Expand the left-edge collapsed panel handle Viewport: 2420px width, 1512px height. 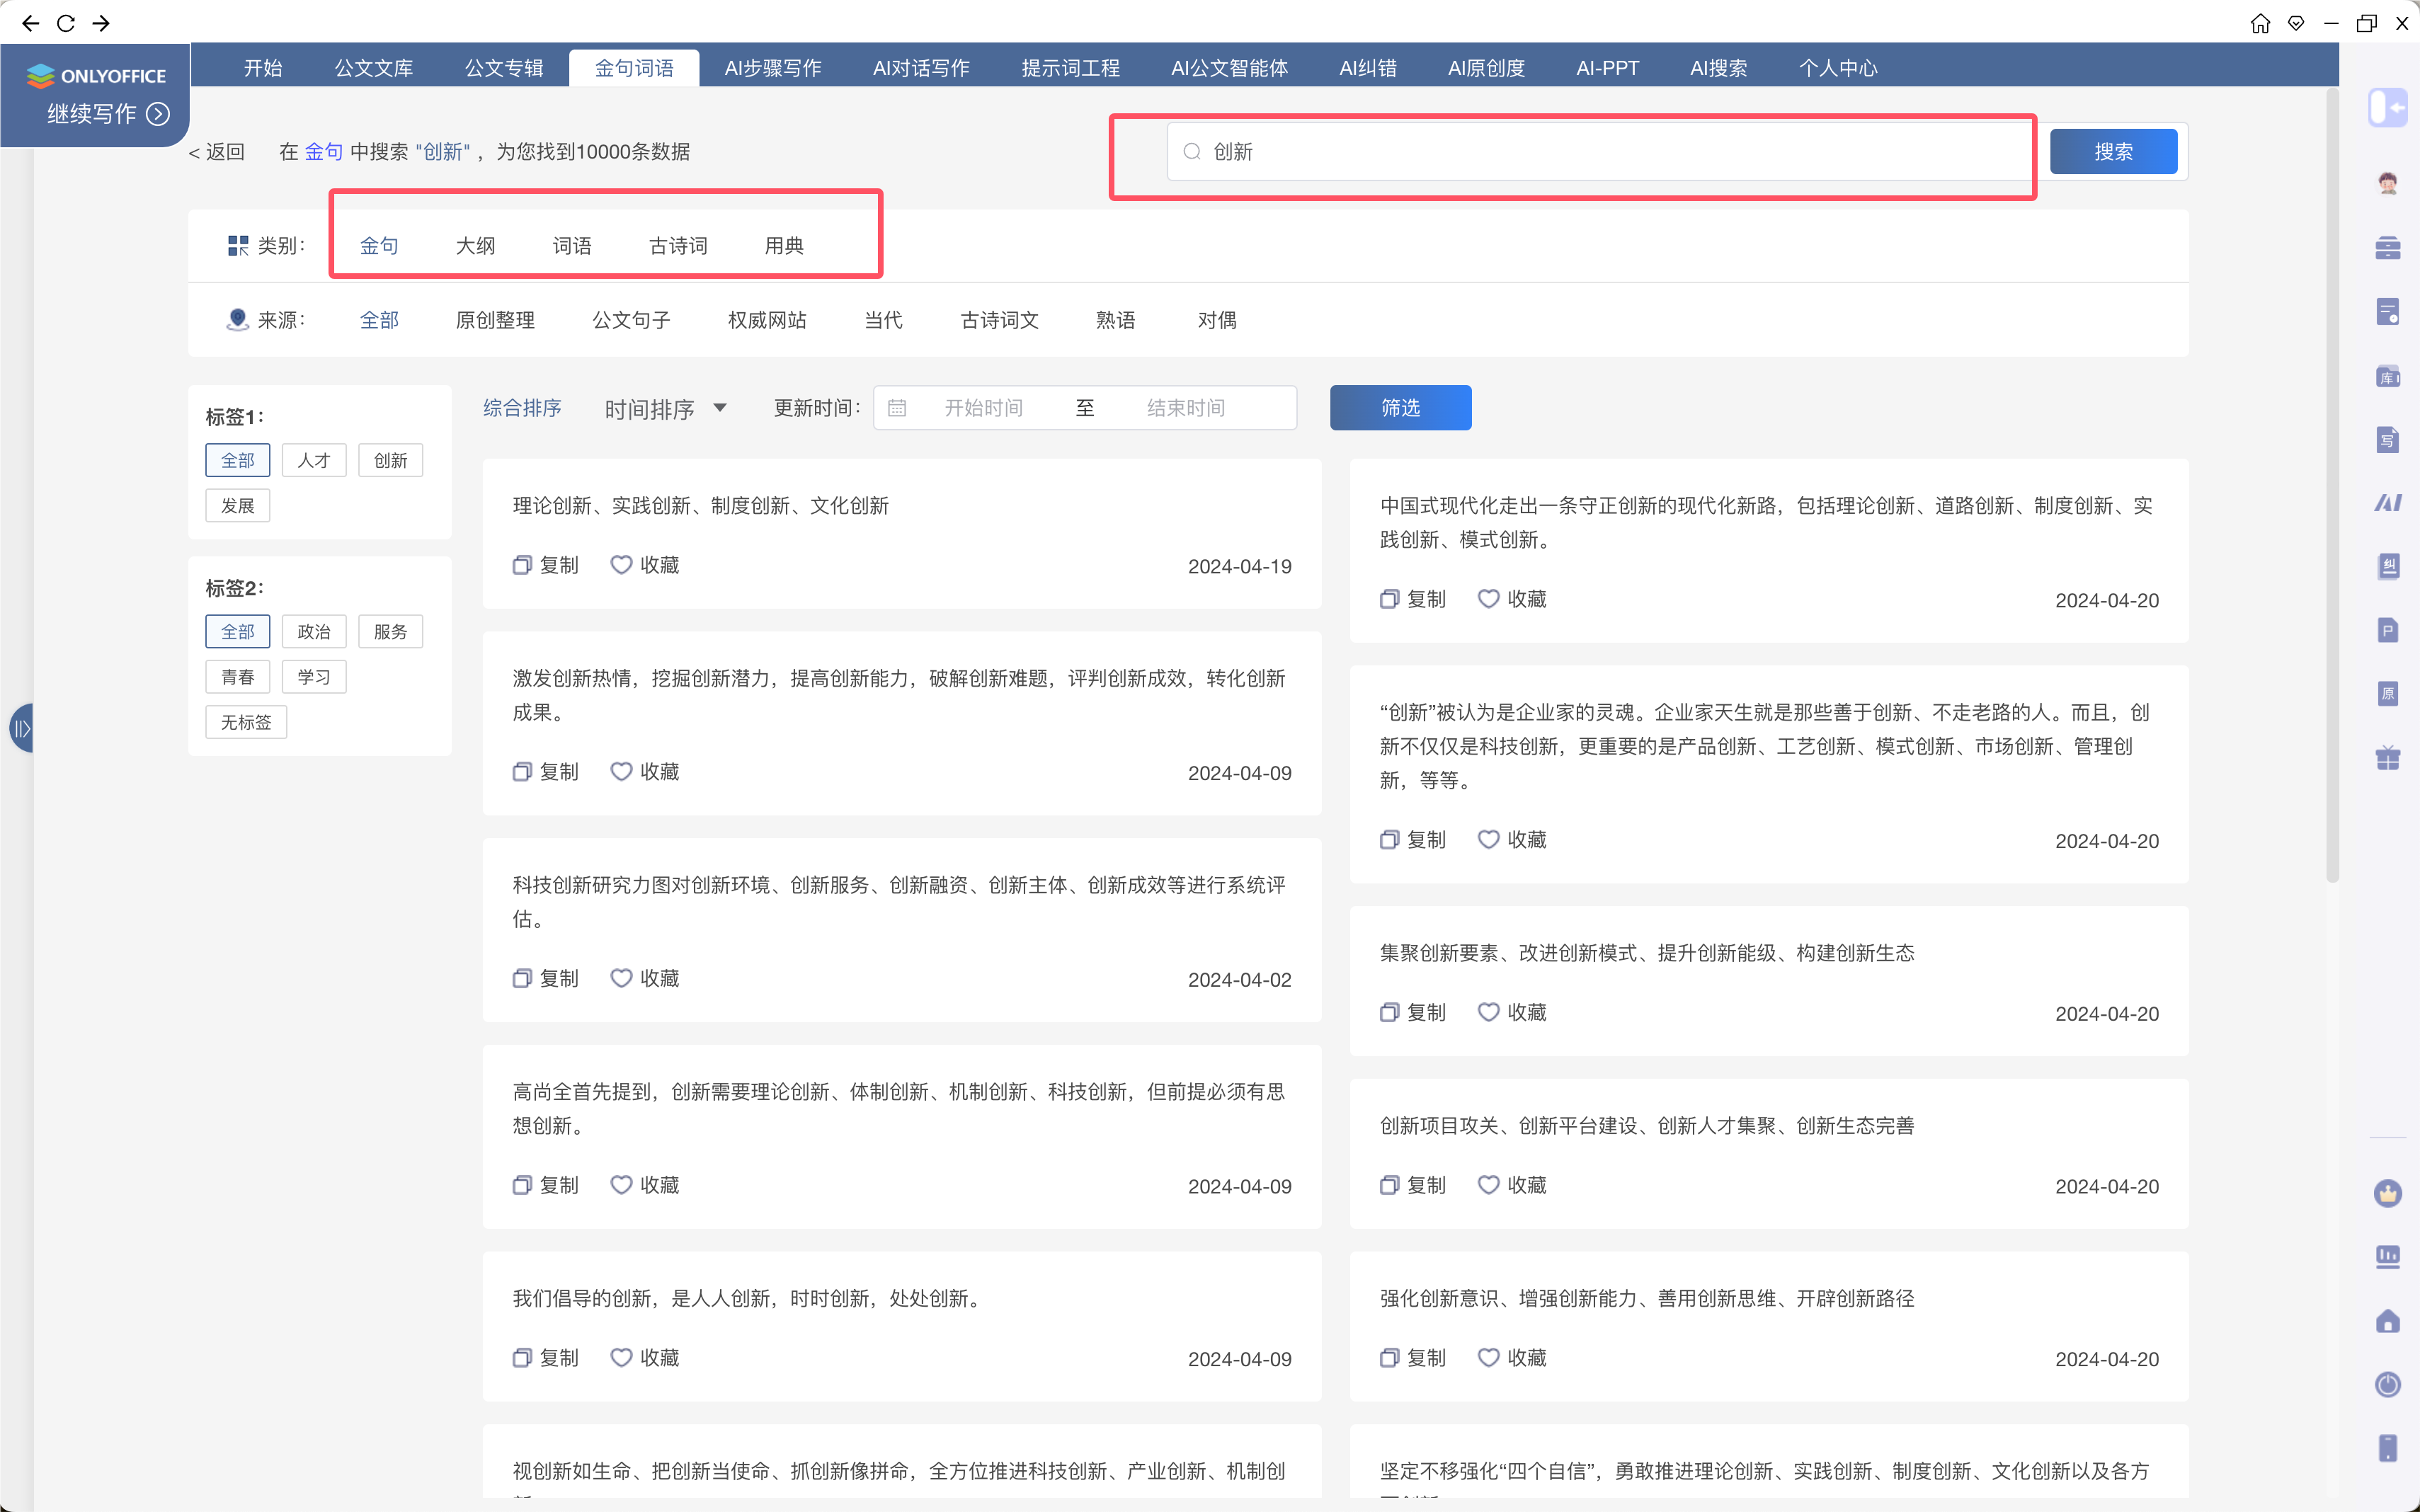(x=20, y=728)
